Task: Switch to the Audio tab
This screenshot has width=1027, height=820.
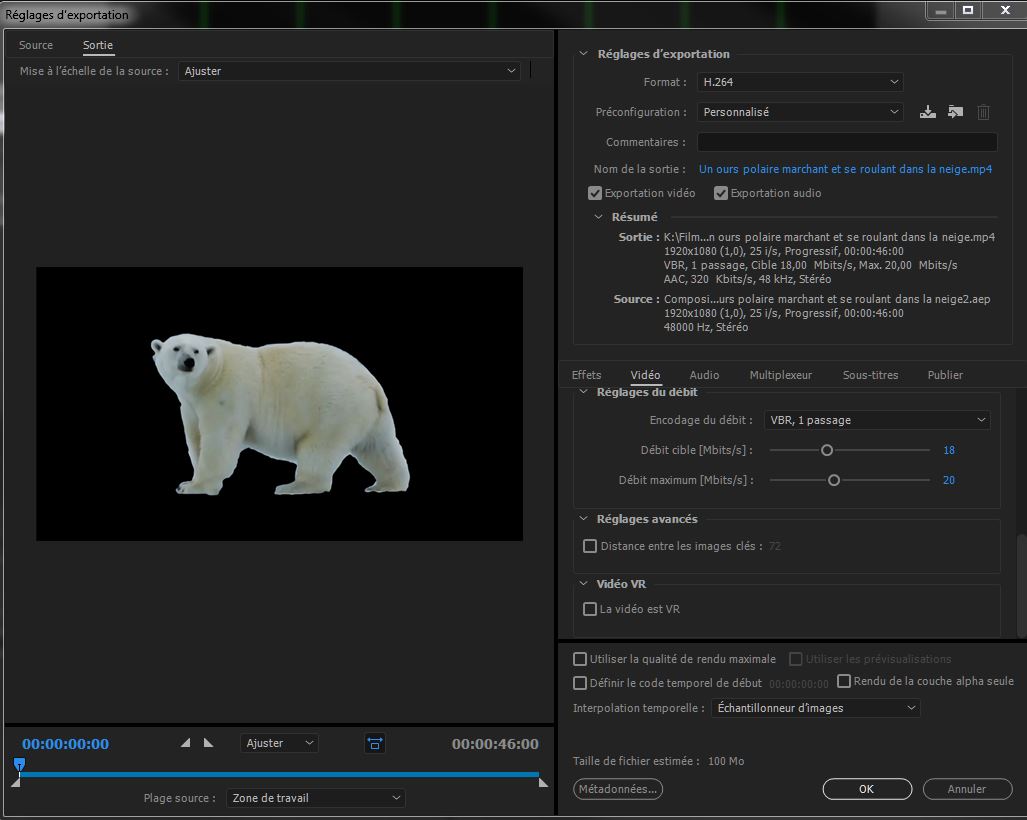Action: pos(704,375)
